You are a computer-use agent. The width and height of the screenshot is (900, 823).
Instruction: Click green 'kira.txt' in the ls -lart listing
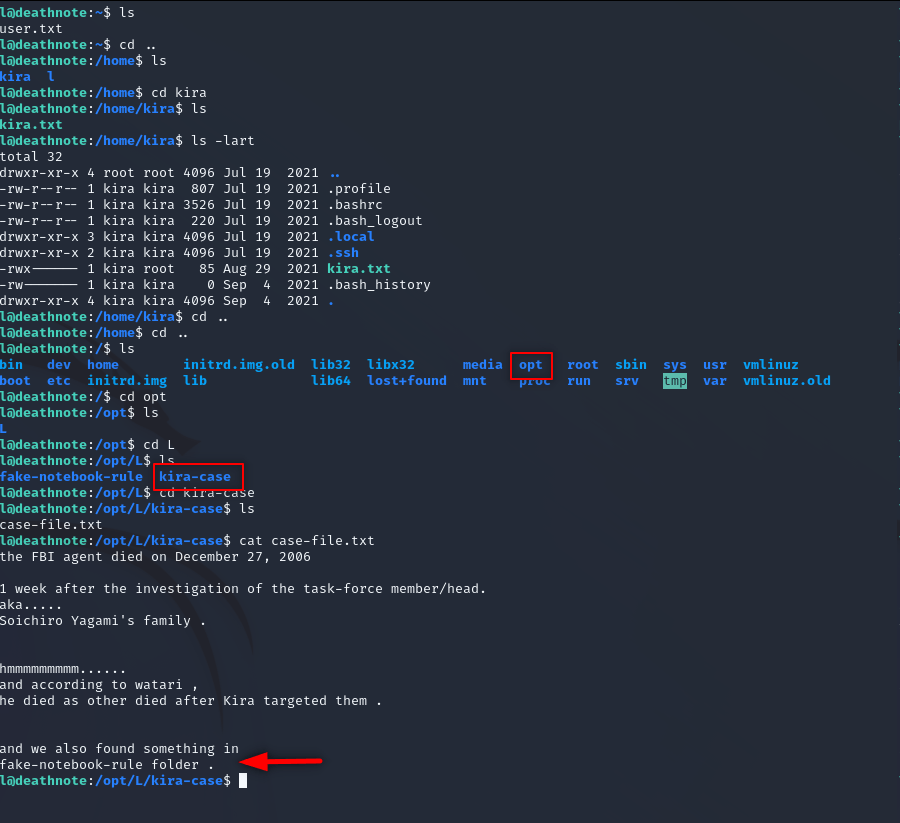tap(359, 269)
